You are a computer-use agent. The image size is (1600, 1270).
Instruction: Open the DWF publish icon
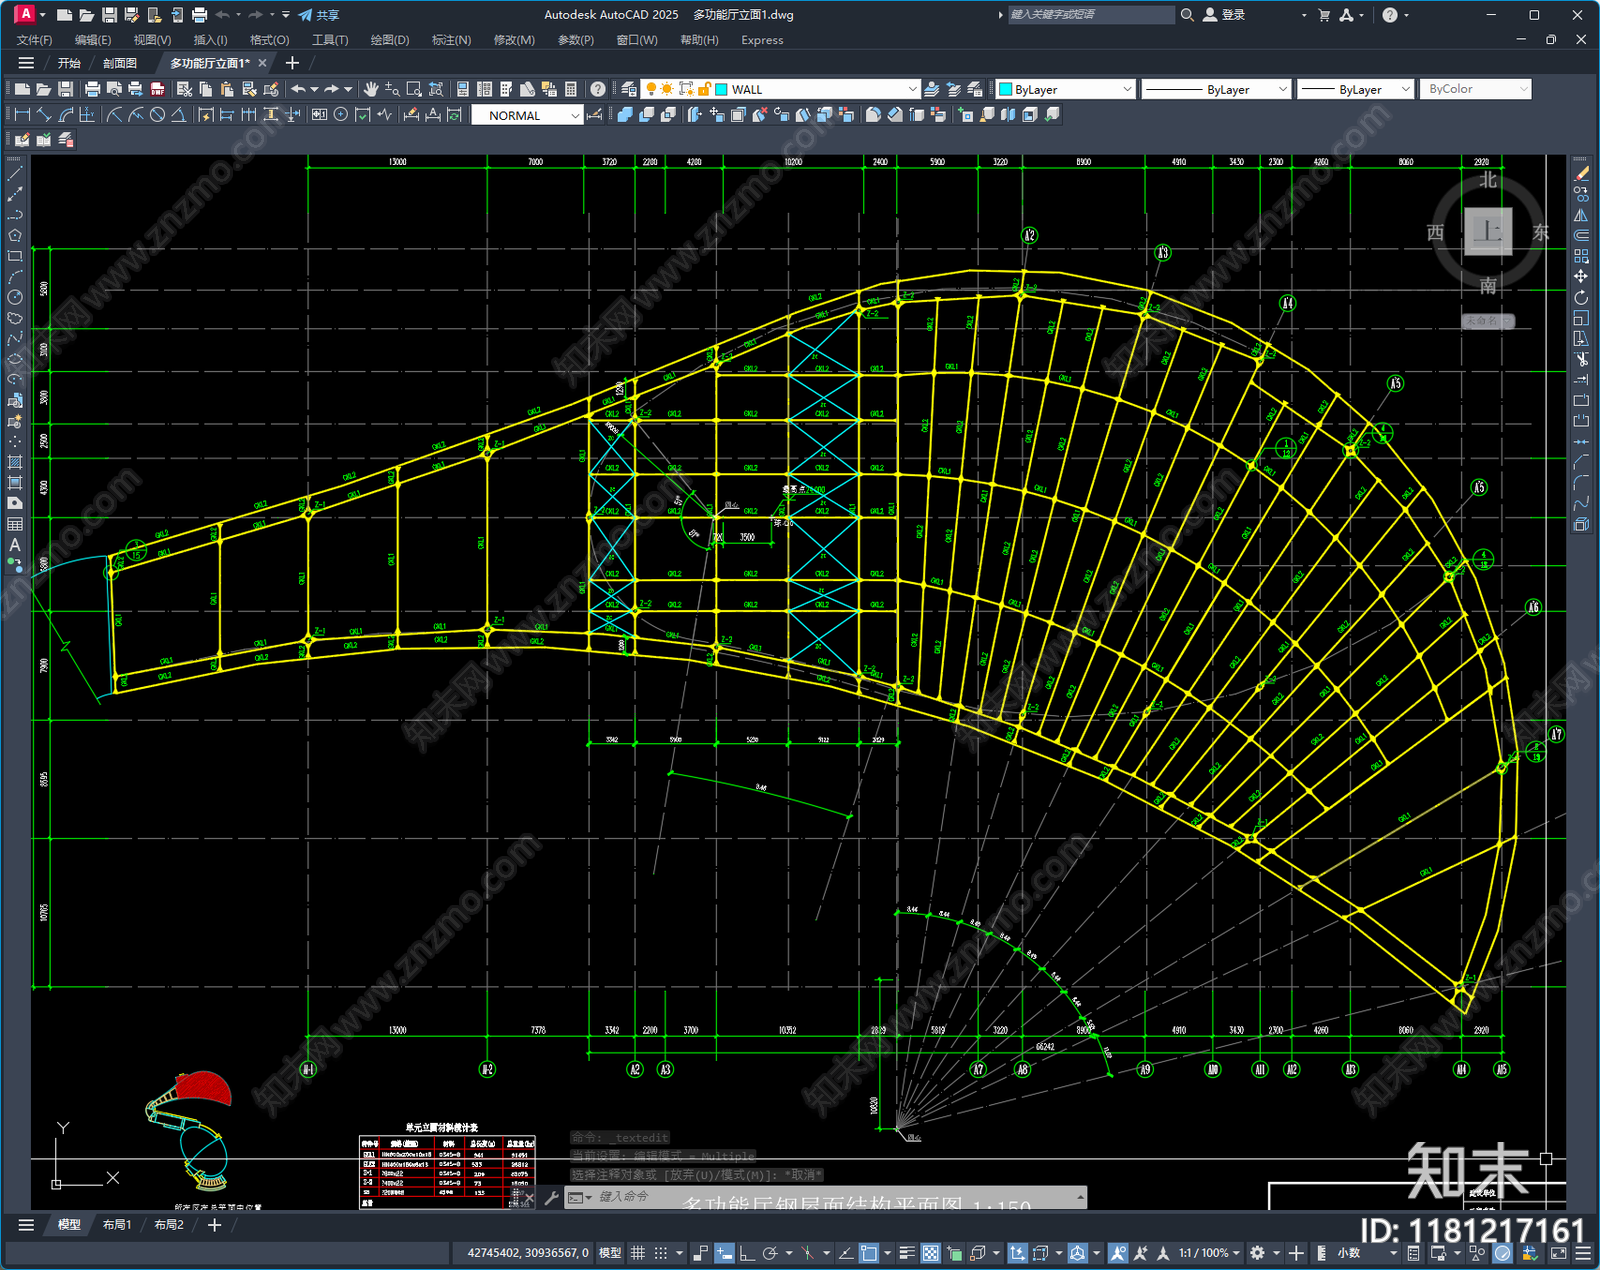[157, 89]
